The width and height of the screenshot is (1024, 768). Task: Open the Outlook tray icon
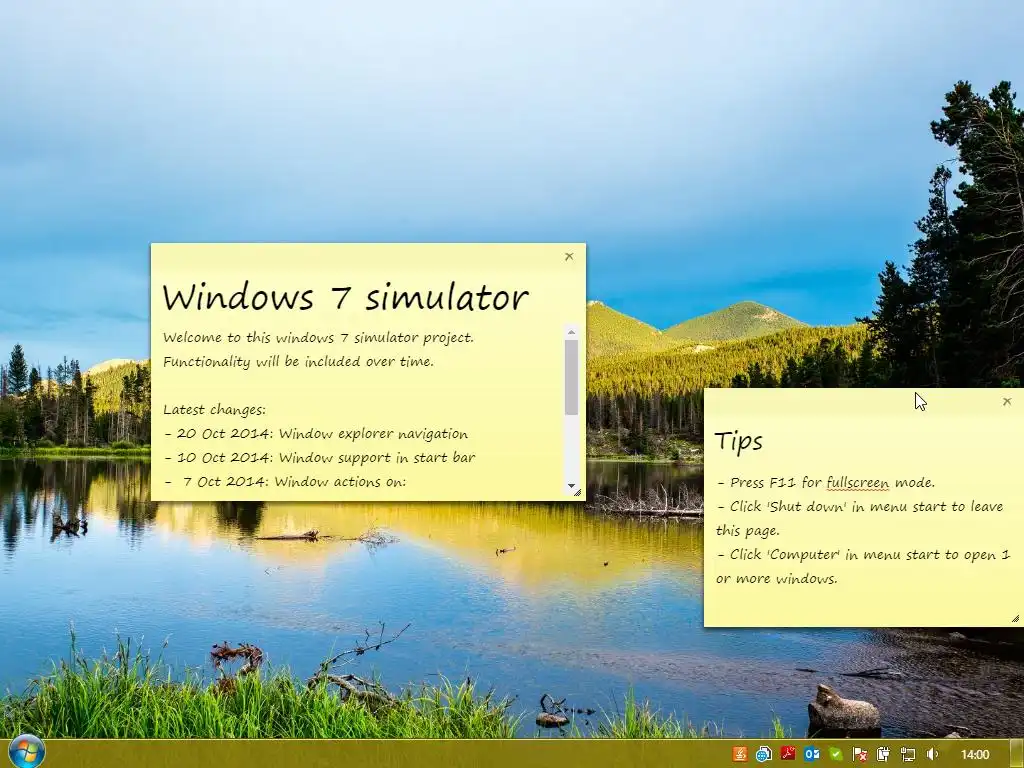tap(812, 754)
